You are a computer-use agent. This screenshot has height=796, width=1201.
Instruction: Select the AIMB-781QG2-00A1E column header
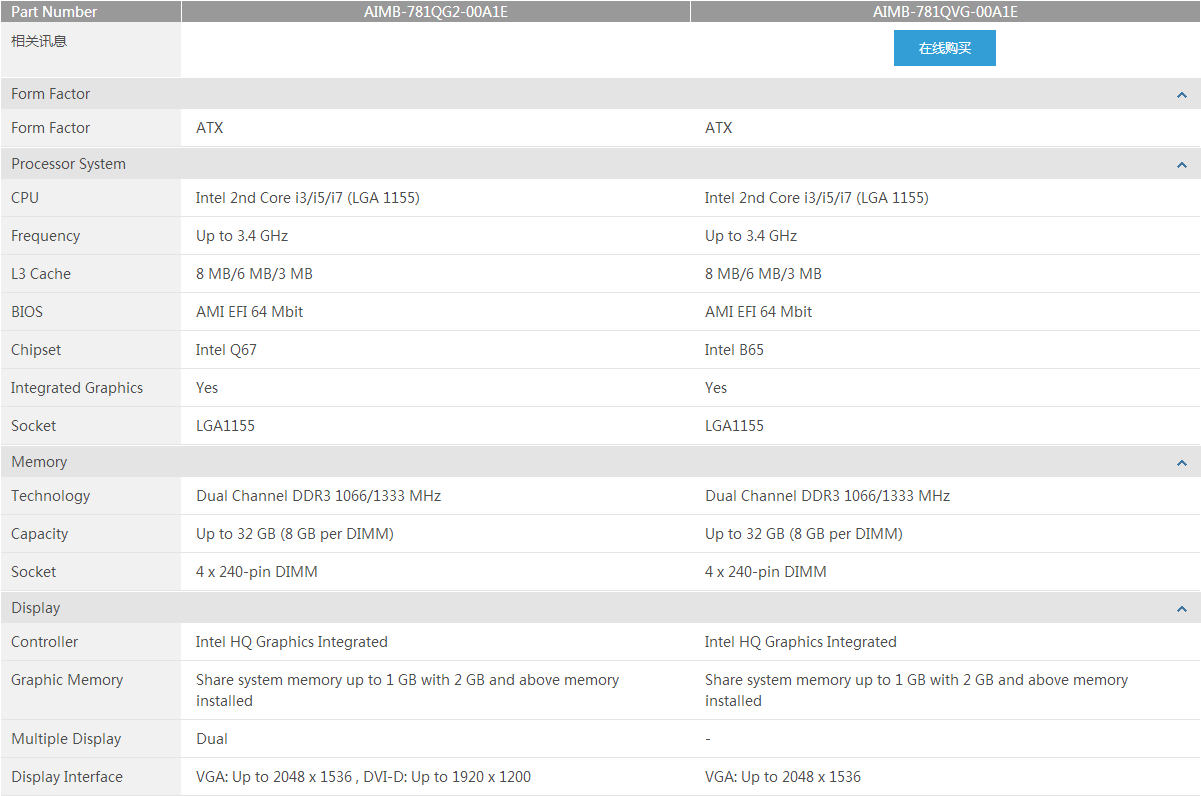(436, 12)
